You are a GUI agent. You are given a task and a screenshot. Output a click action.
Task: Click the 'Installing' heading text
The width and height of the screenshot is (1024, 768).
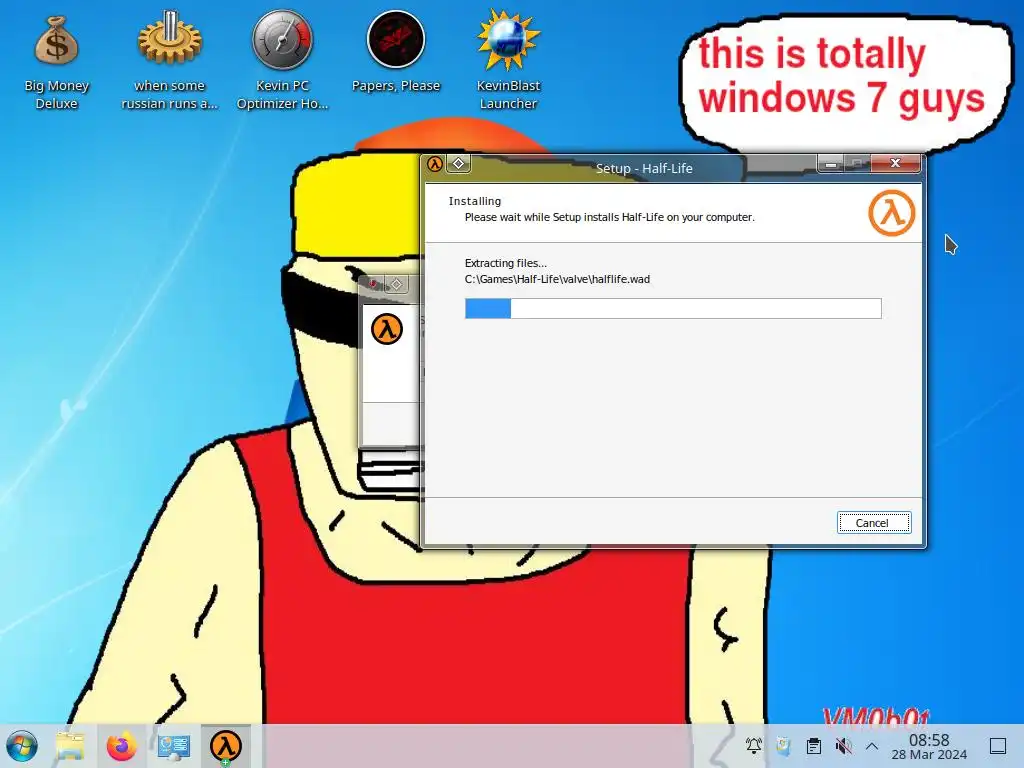coord(475,201)
